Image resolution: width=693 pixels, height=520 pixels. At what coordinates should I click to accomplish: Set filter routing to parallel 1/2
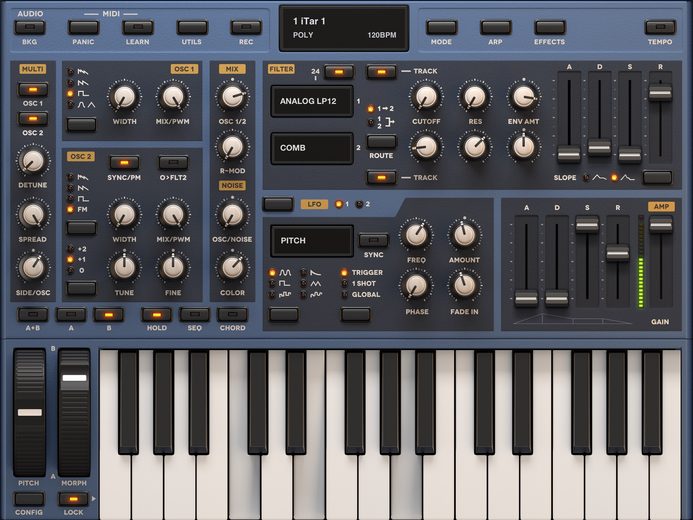(381, 122)
